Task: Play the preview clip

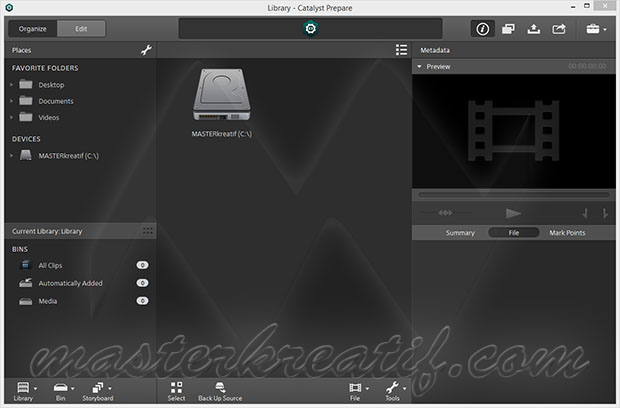Action: click(513, 213)
